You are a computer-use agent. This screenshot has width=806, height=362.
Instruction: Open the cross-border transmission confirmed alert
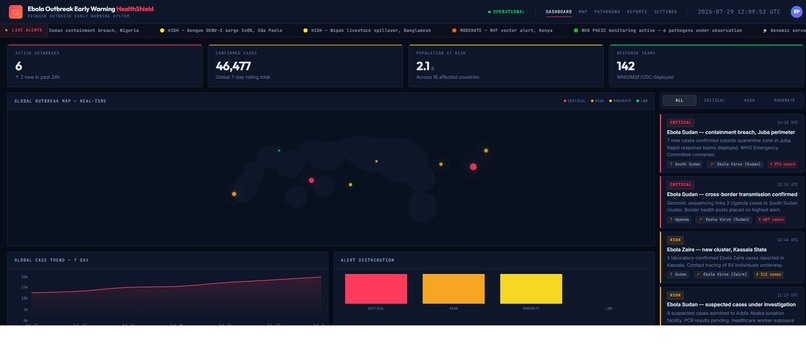(x=731, y=202)
